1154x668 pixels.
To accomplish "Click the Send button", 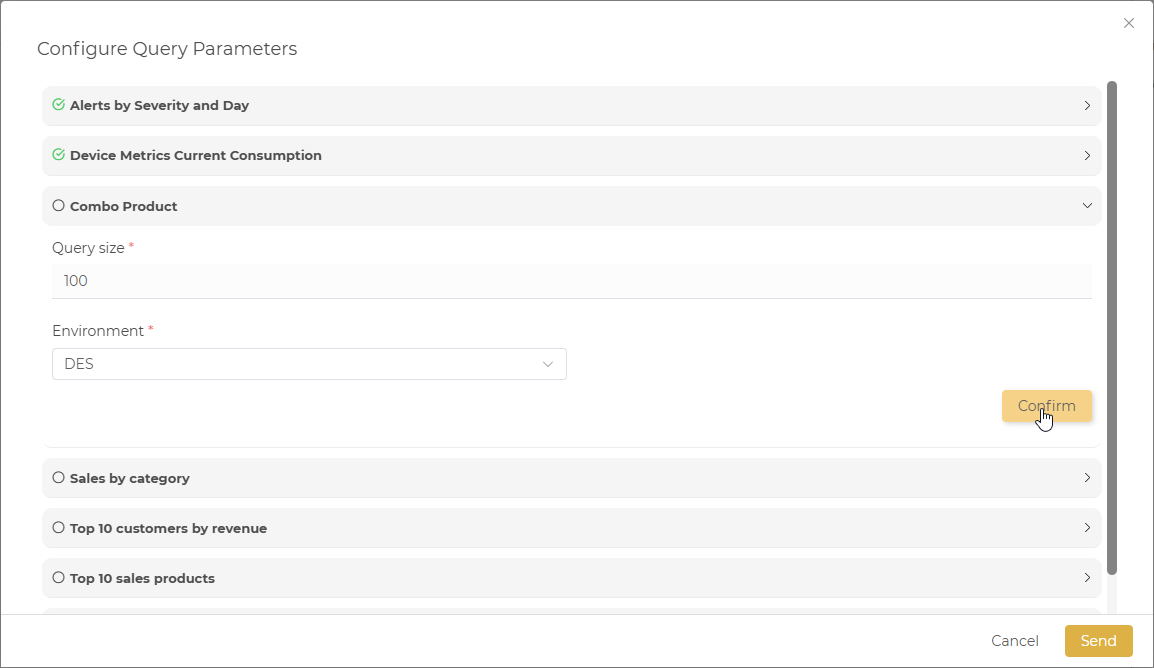I will 1098,641.
